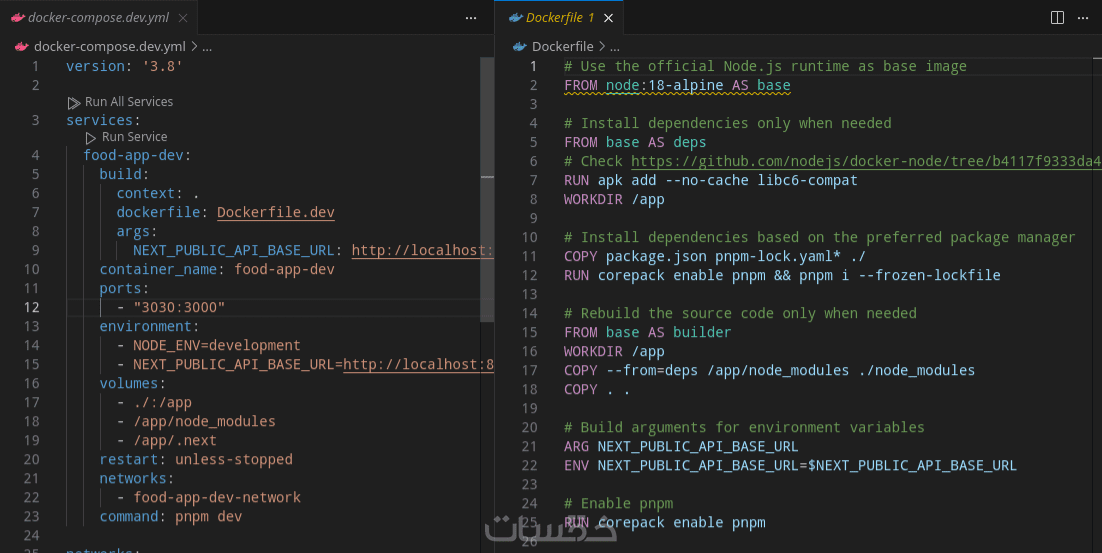Click 'FROM node:18-alpine AS base' line
1102x553 pixels.
coord(677,85)
